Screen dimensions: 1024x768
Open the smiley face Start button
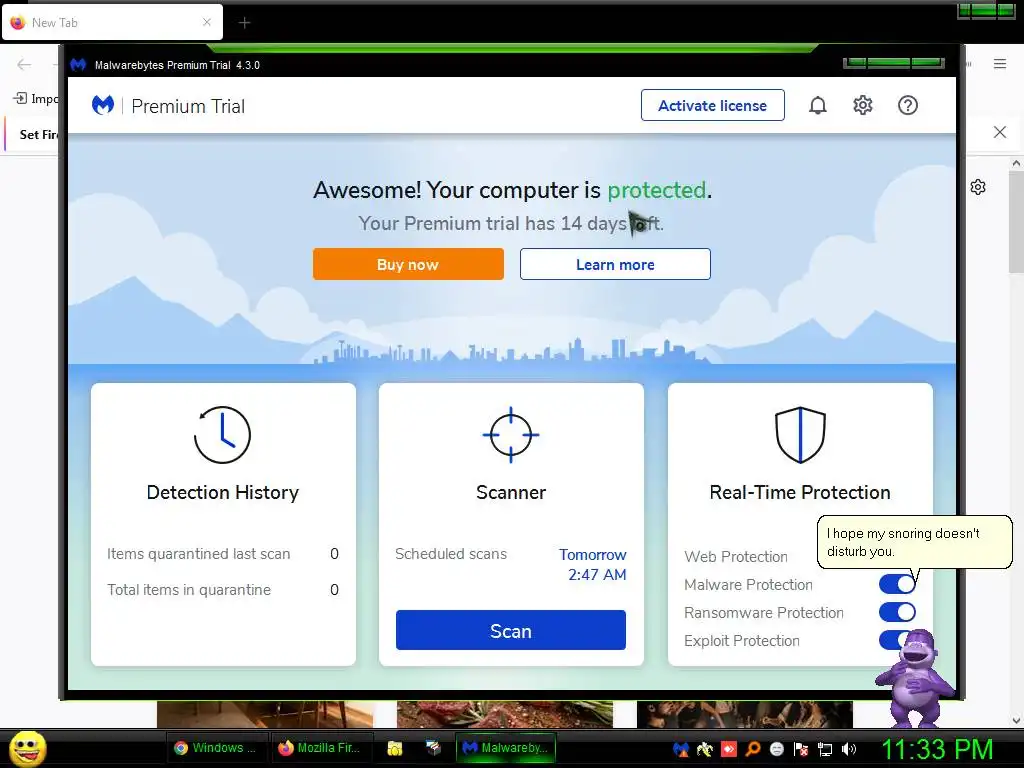coord(27,748)
